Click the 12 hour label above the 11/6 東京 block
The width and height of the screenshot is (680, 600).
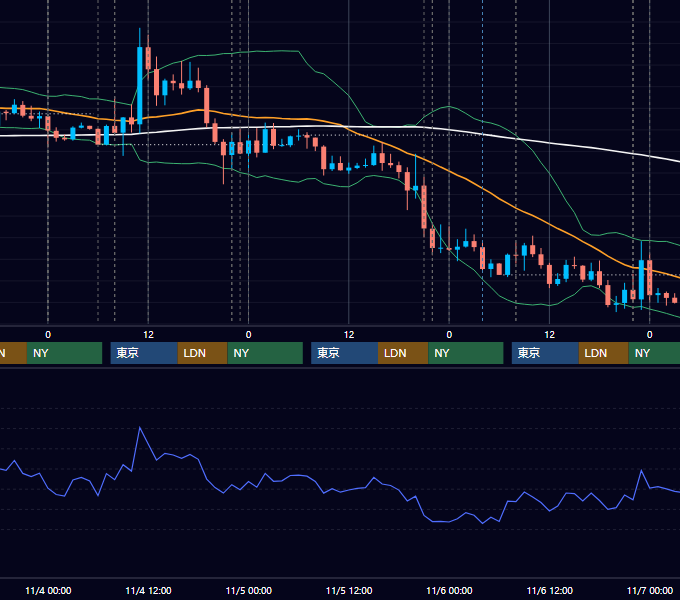549,335
